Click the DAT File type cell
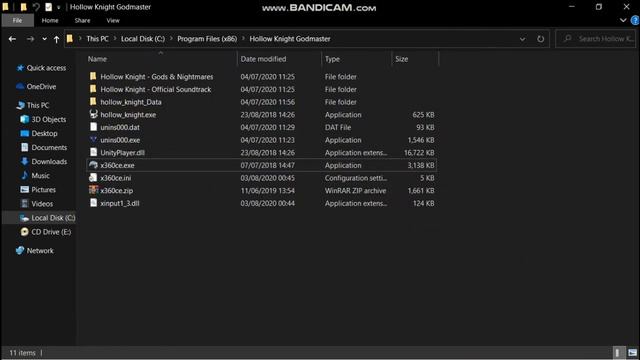 [x=338, y=127]
